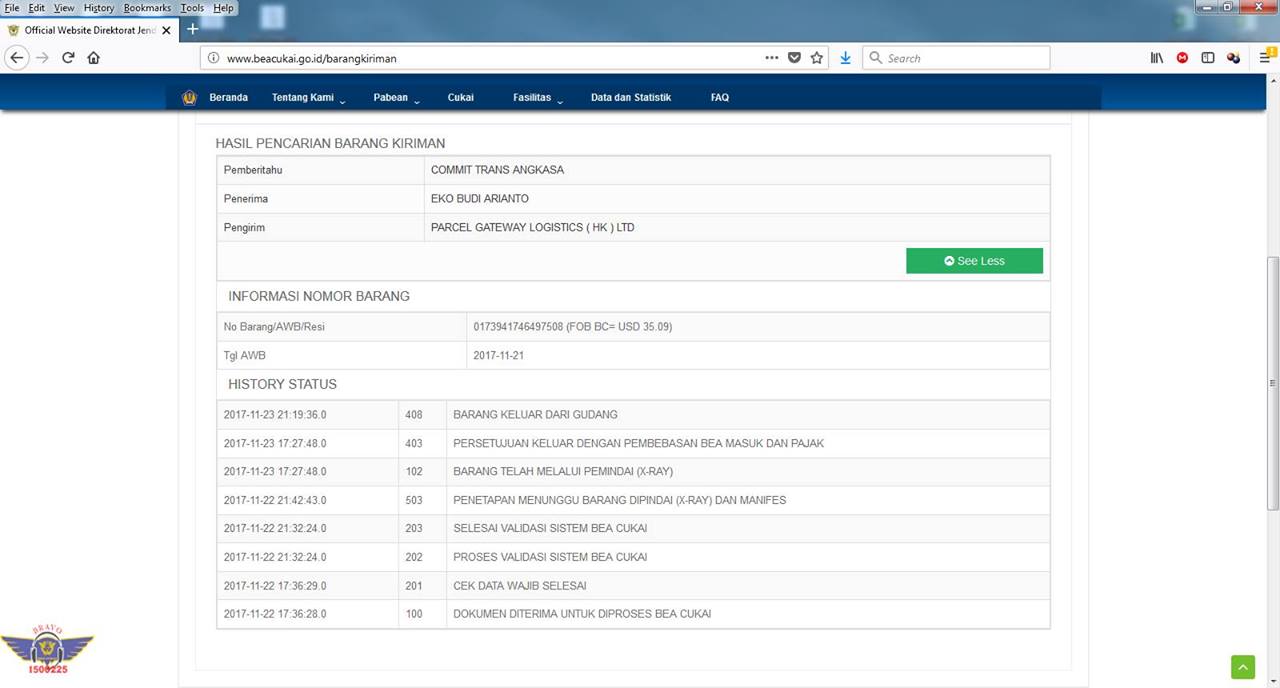This screenshot has width=1280, height=688.
Task: Expand the Pabean navigation dropdown
Action: click(x=396, y=98)
